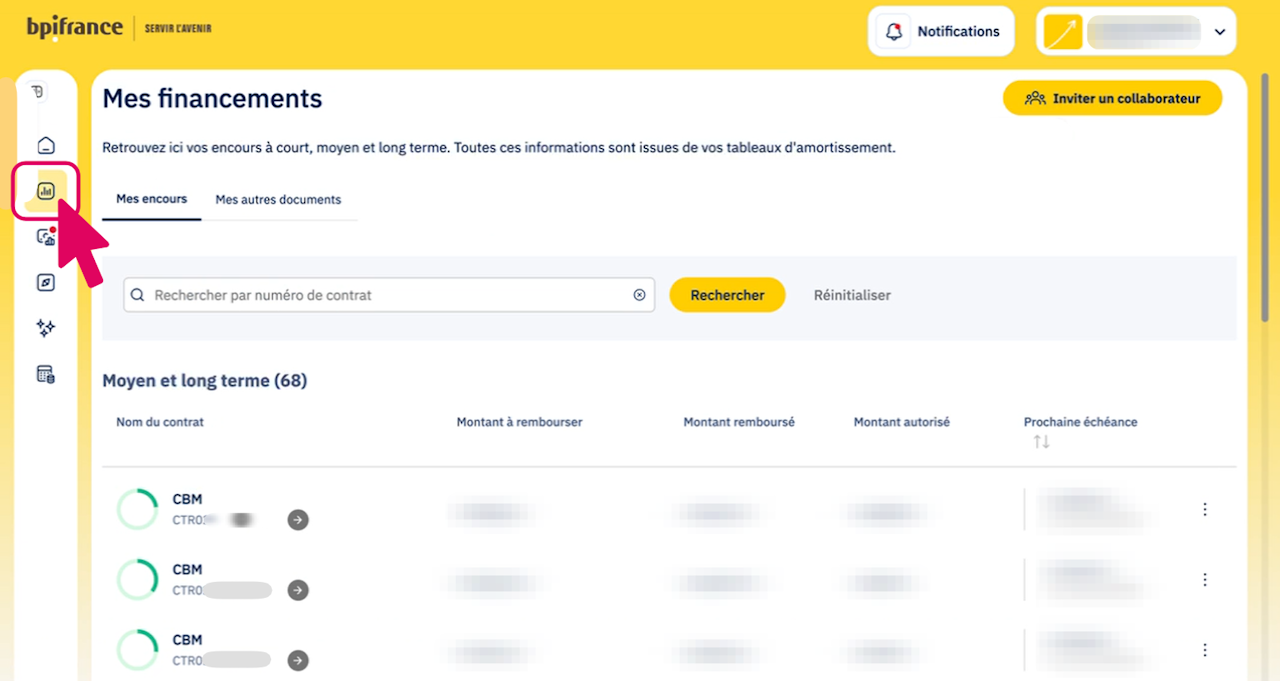Open the options menu for second contract
The width and height of the screenshot is (1280, 681).
1204,579
